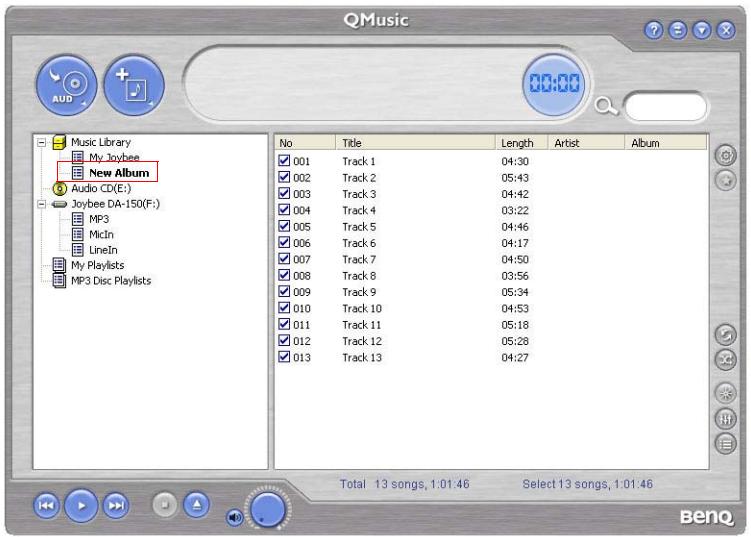Select the Track 9 title
The image size is (751, 537).
[359, 292]
